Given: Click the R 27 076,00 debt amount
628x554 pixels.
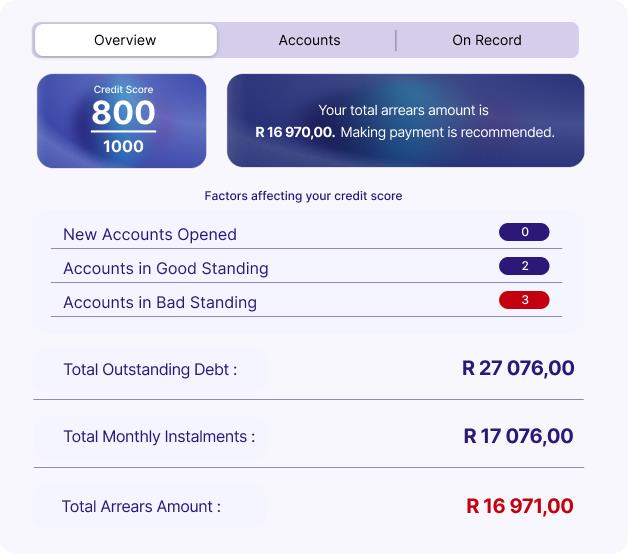Looking at the screenshot, I should tap(518, 368).
